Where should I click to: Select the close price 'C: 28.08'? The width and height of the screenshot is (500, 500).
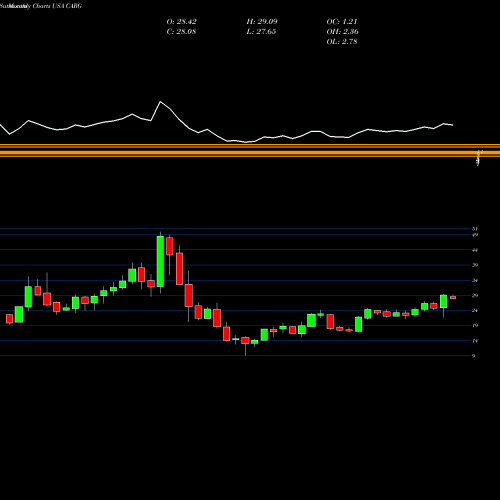(x=181, y=32)
